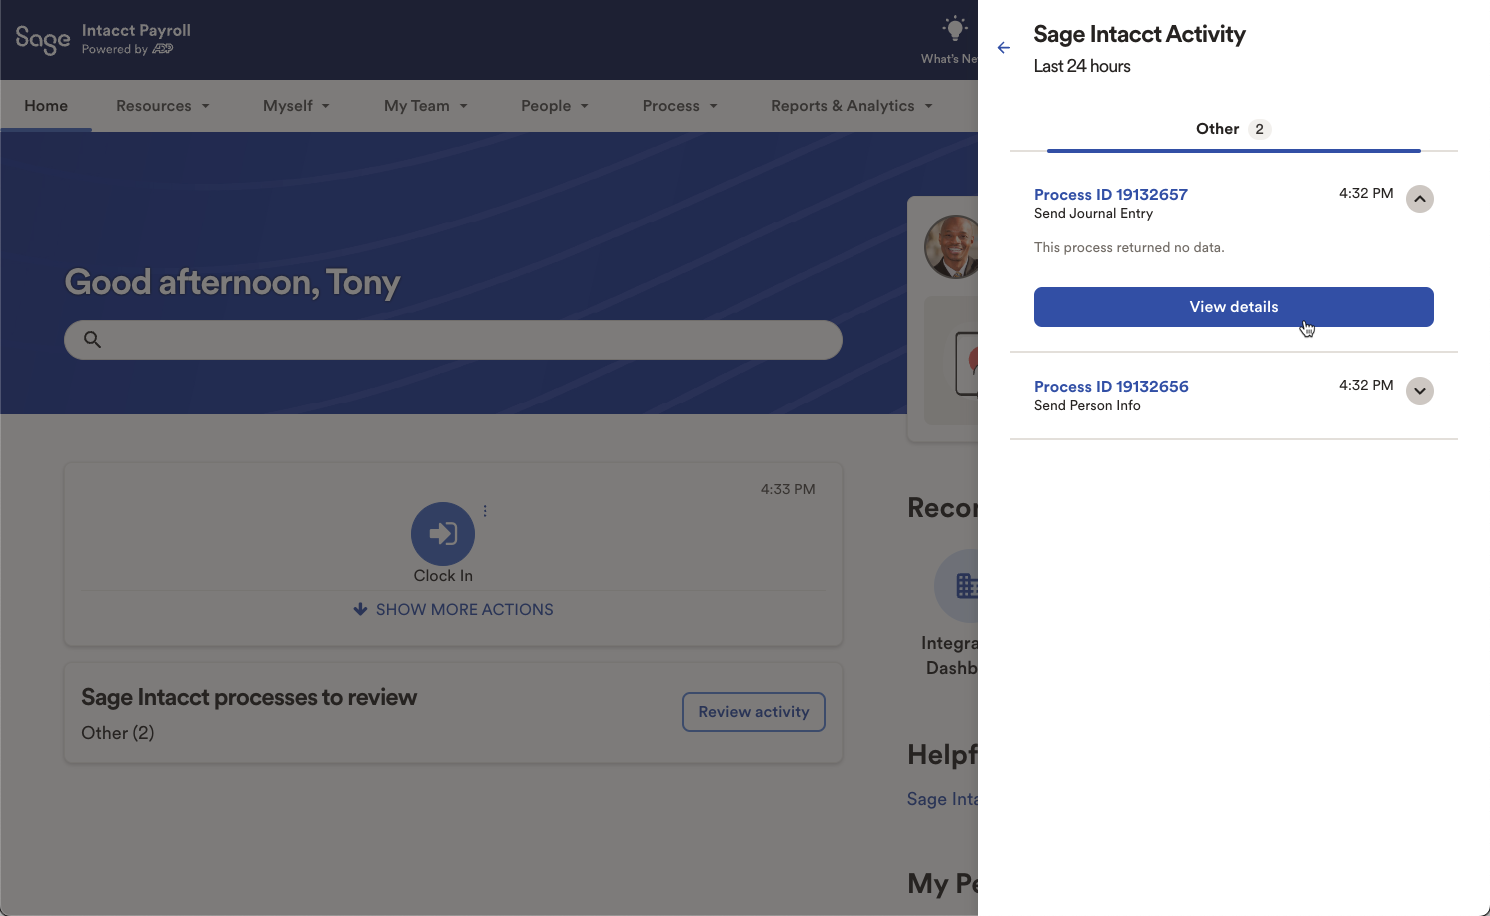Select the Home tab
Viewport: 1490px width, 916px height.
pyautogui.click(x=46, y=106)
